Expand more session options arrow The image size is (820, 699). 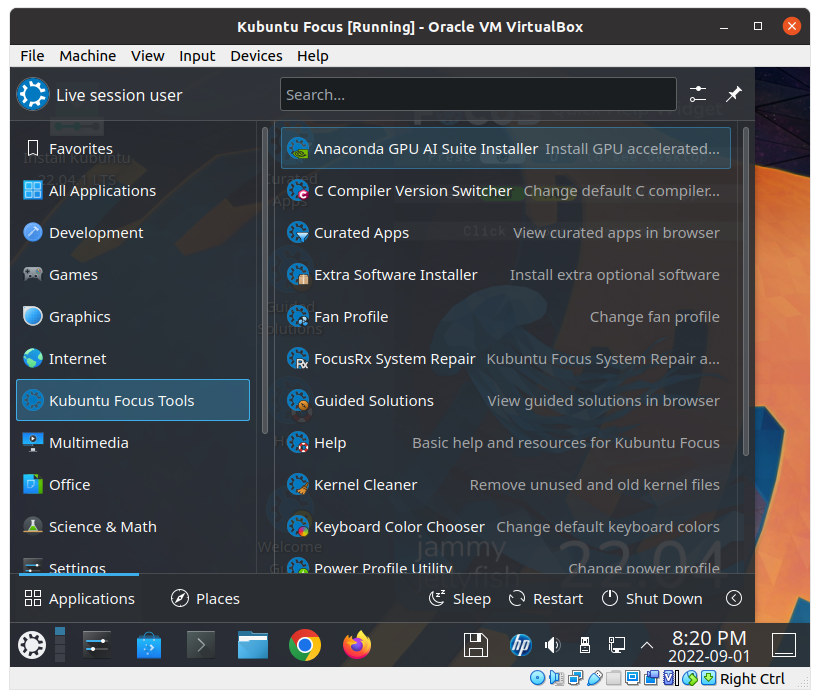click(x=734, y=598)
